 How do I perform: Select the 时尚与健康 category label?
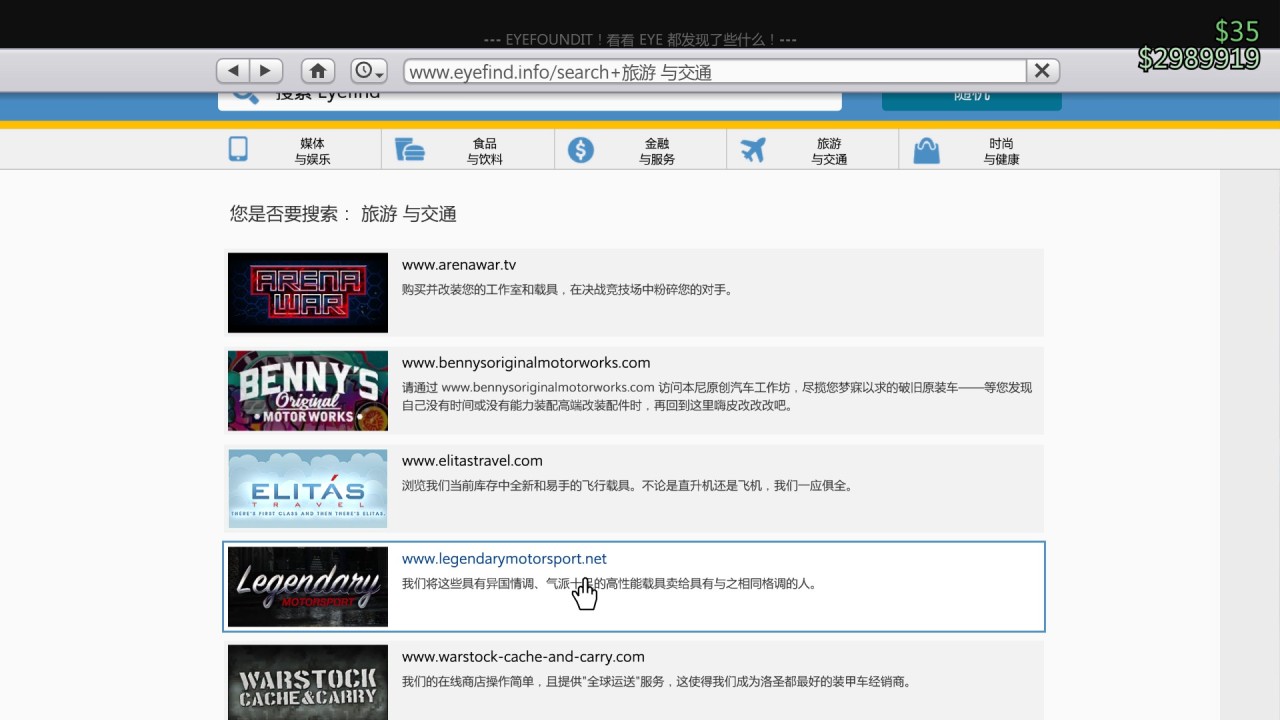(x=1001, y=151)
